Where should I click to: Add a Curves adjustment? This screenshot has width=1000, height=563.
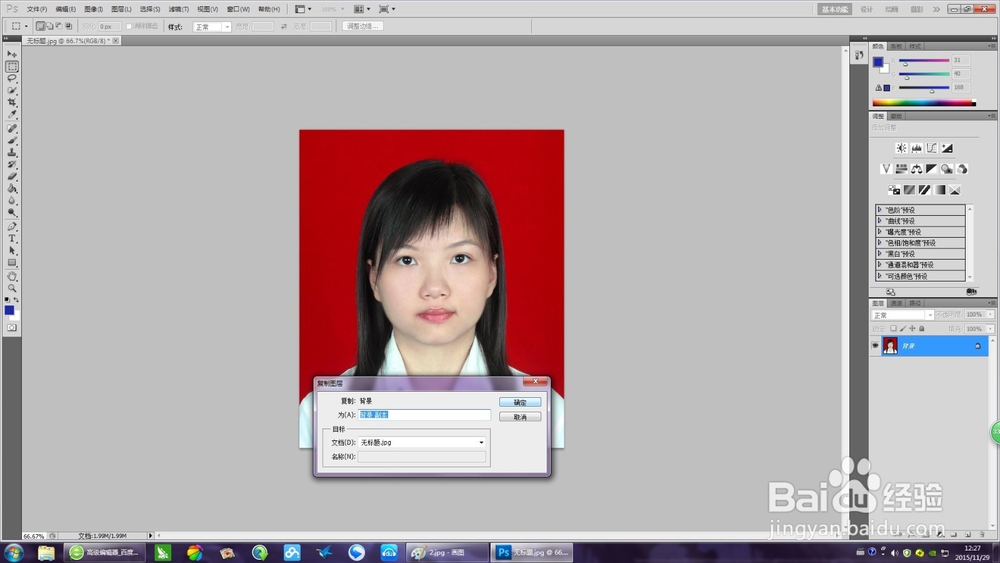point(932,148)
